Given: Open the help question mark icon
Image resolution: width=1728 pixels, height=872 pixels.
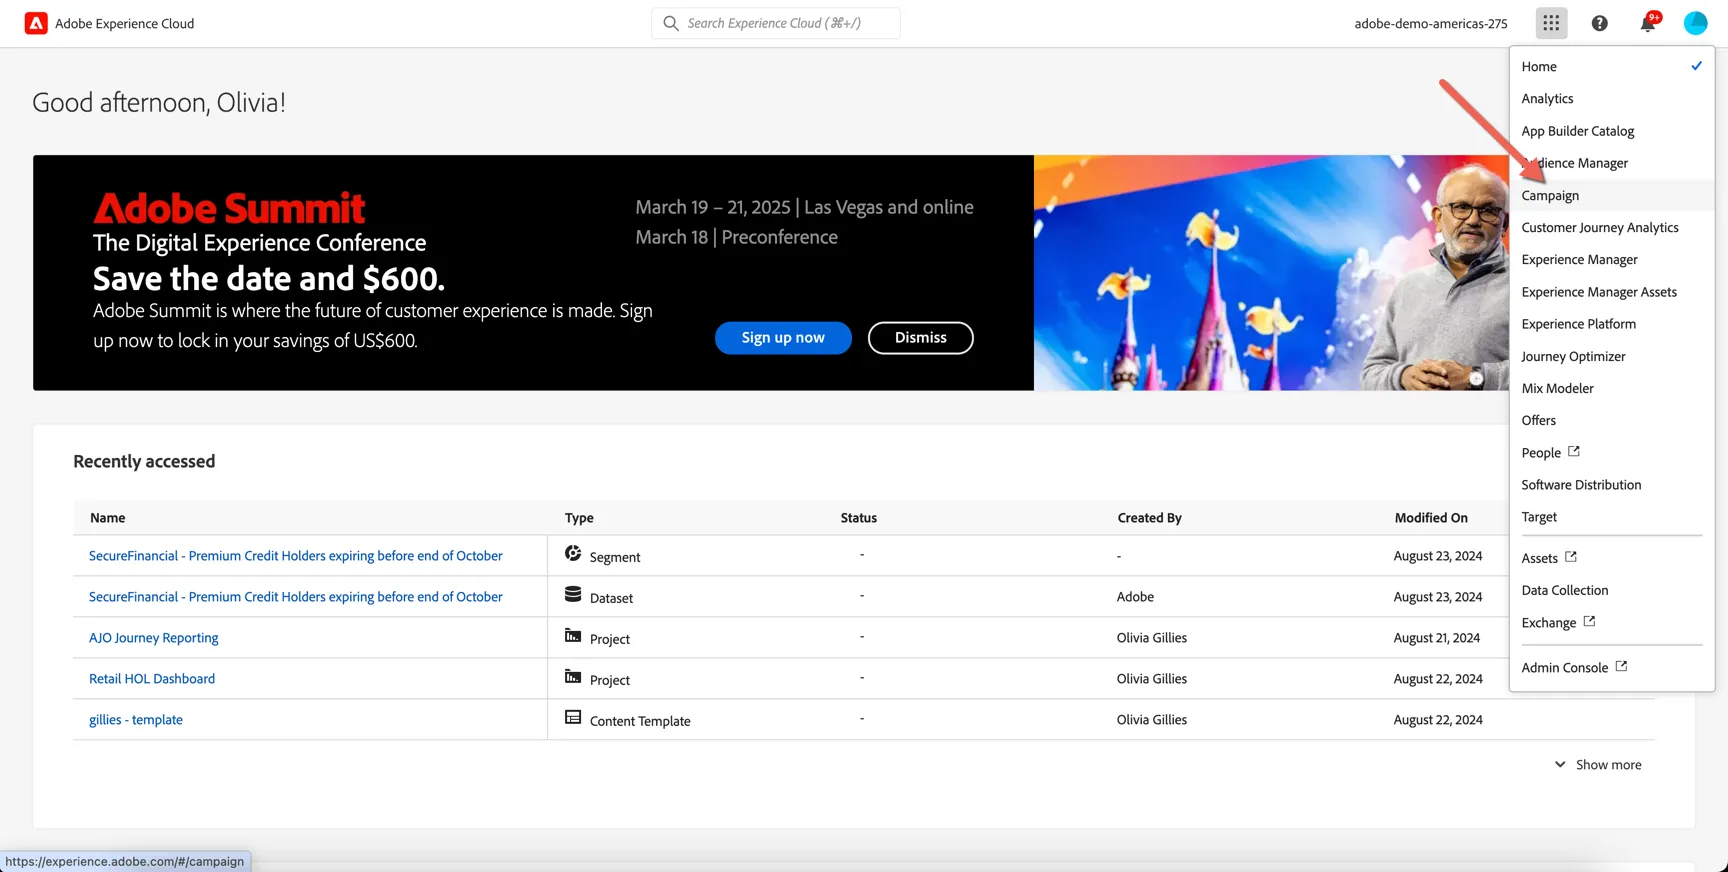Looking at the screenshot, I should (x=1600, y=23).
